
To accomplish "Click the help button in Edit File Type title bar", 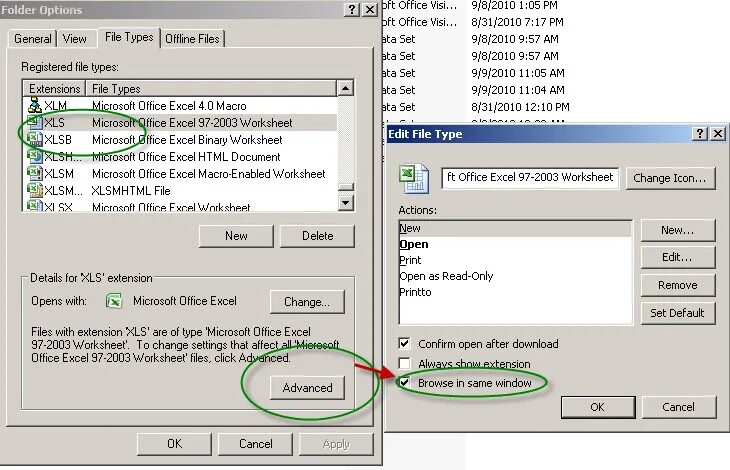I will tap(700, 134).
